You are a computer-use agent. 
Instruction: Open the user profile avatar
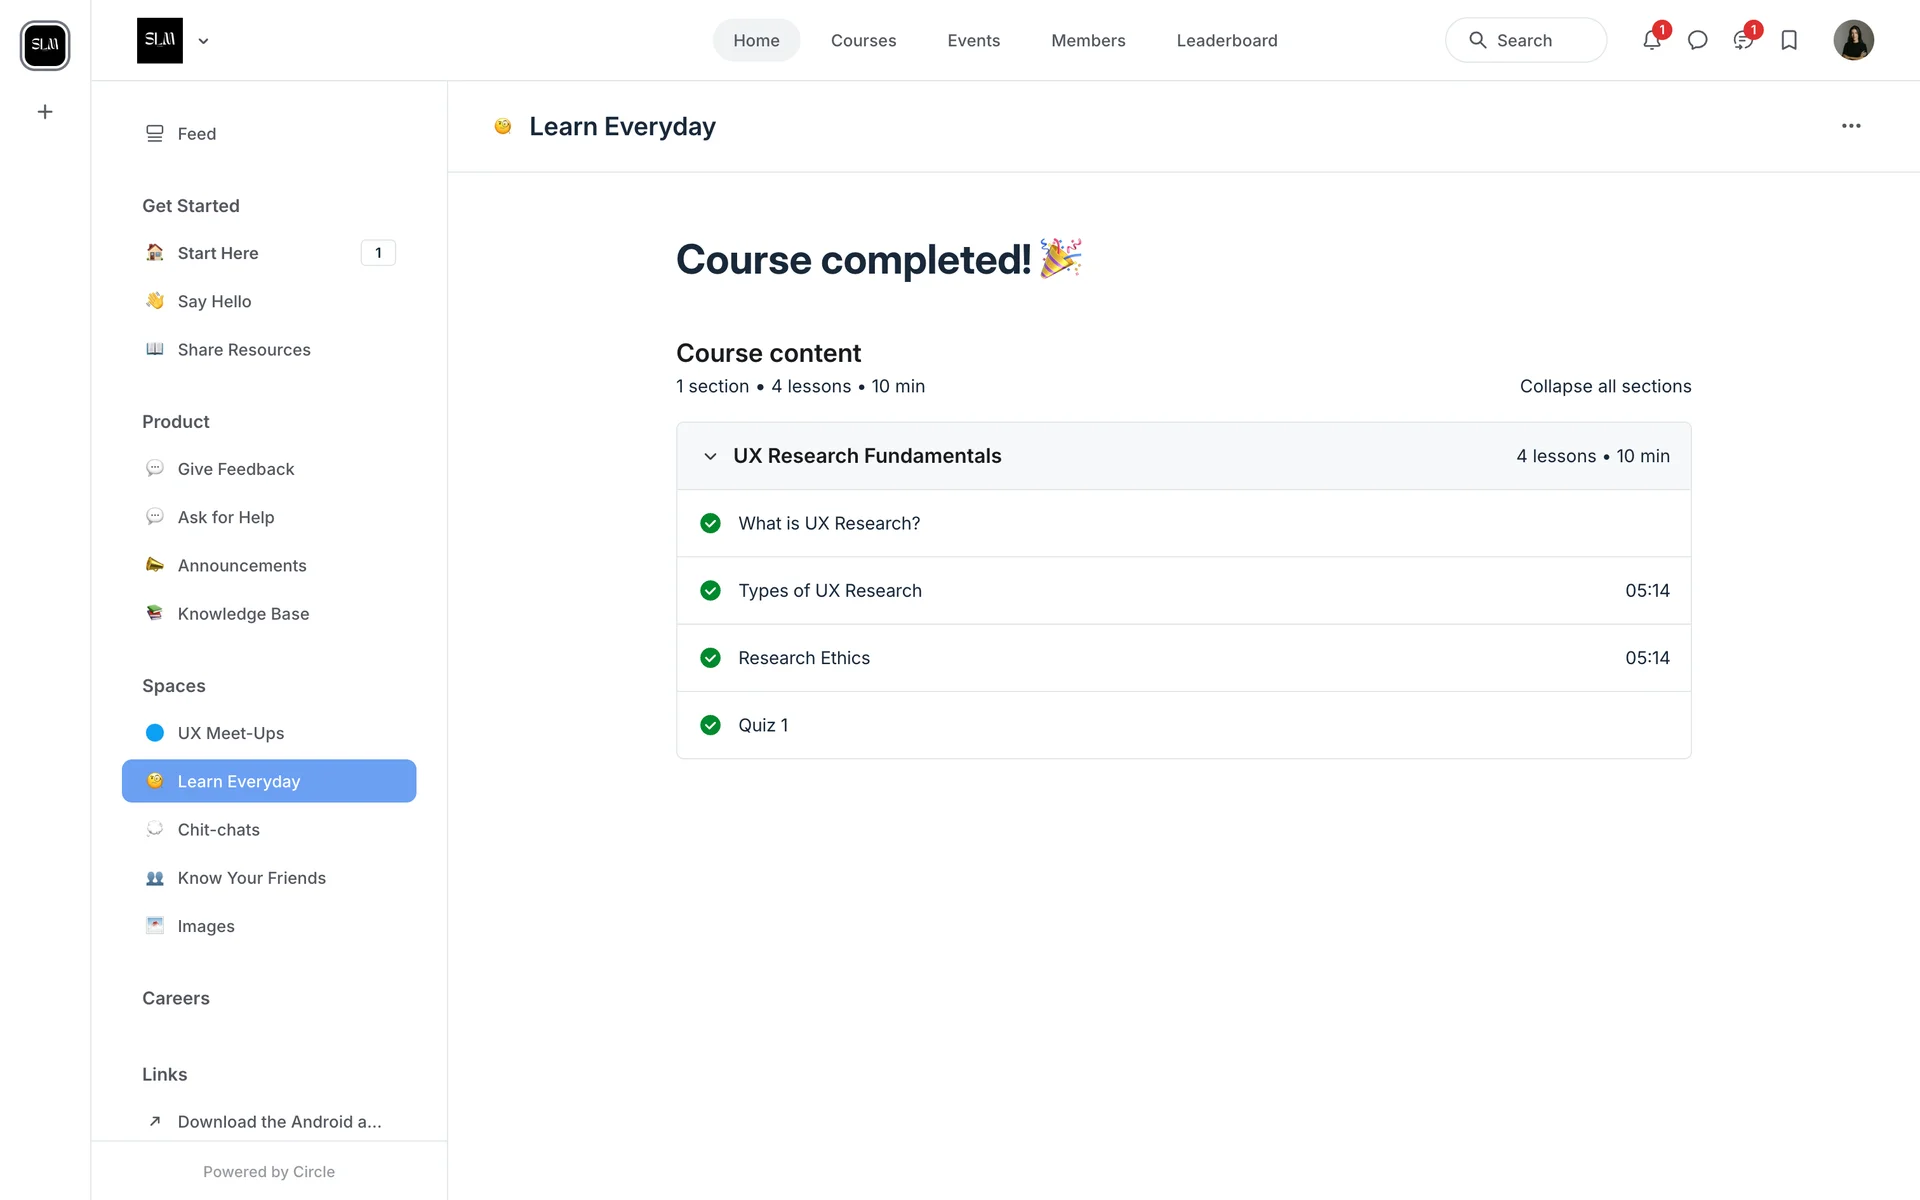1853,41
